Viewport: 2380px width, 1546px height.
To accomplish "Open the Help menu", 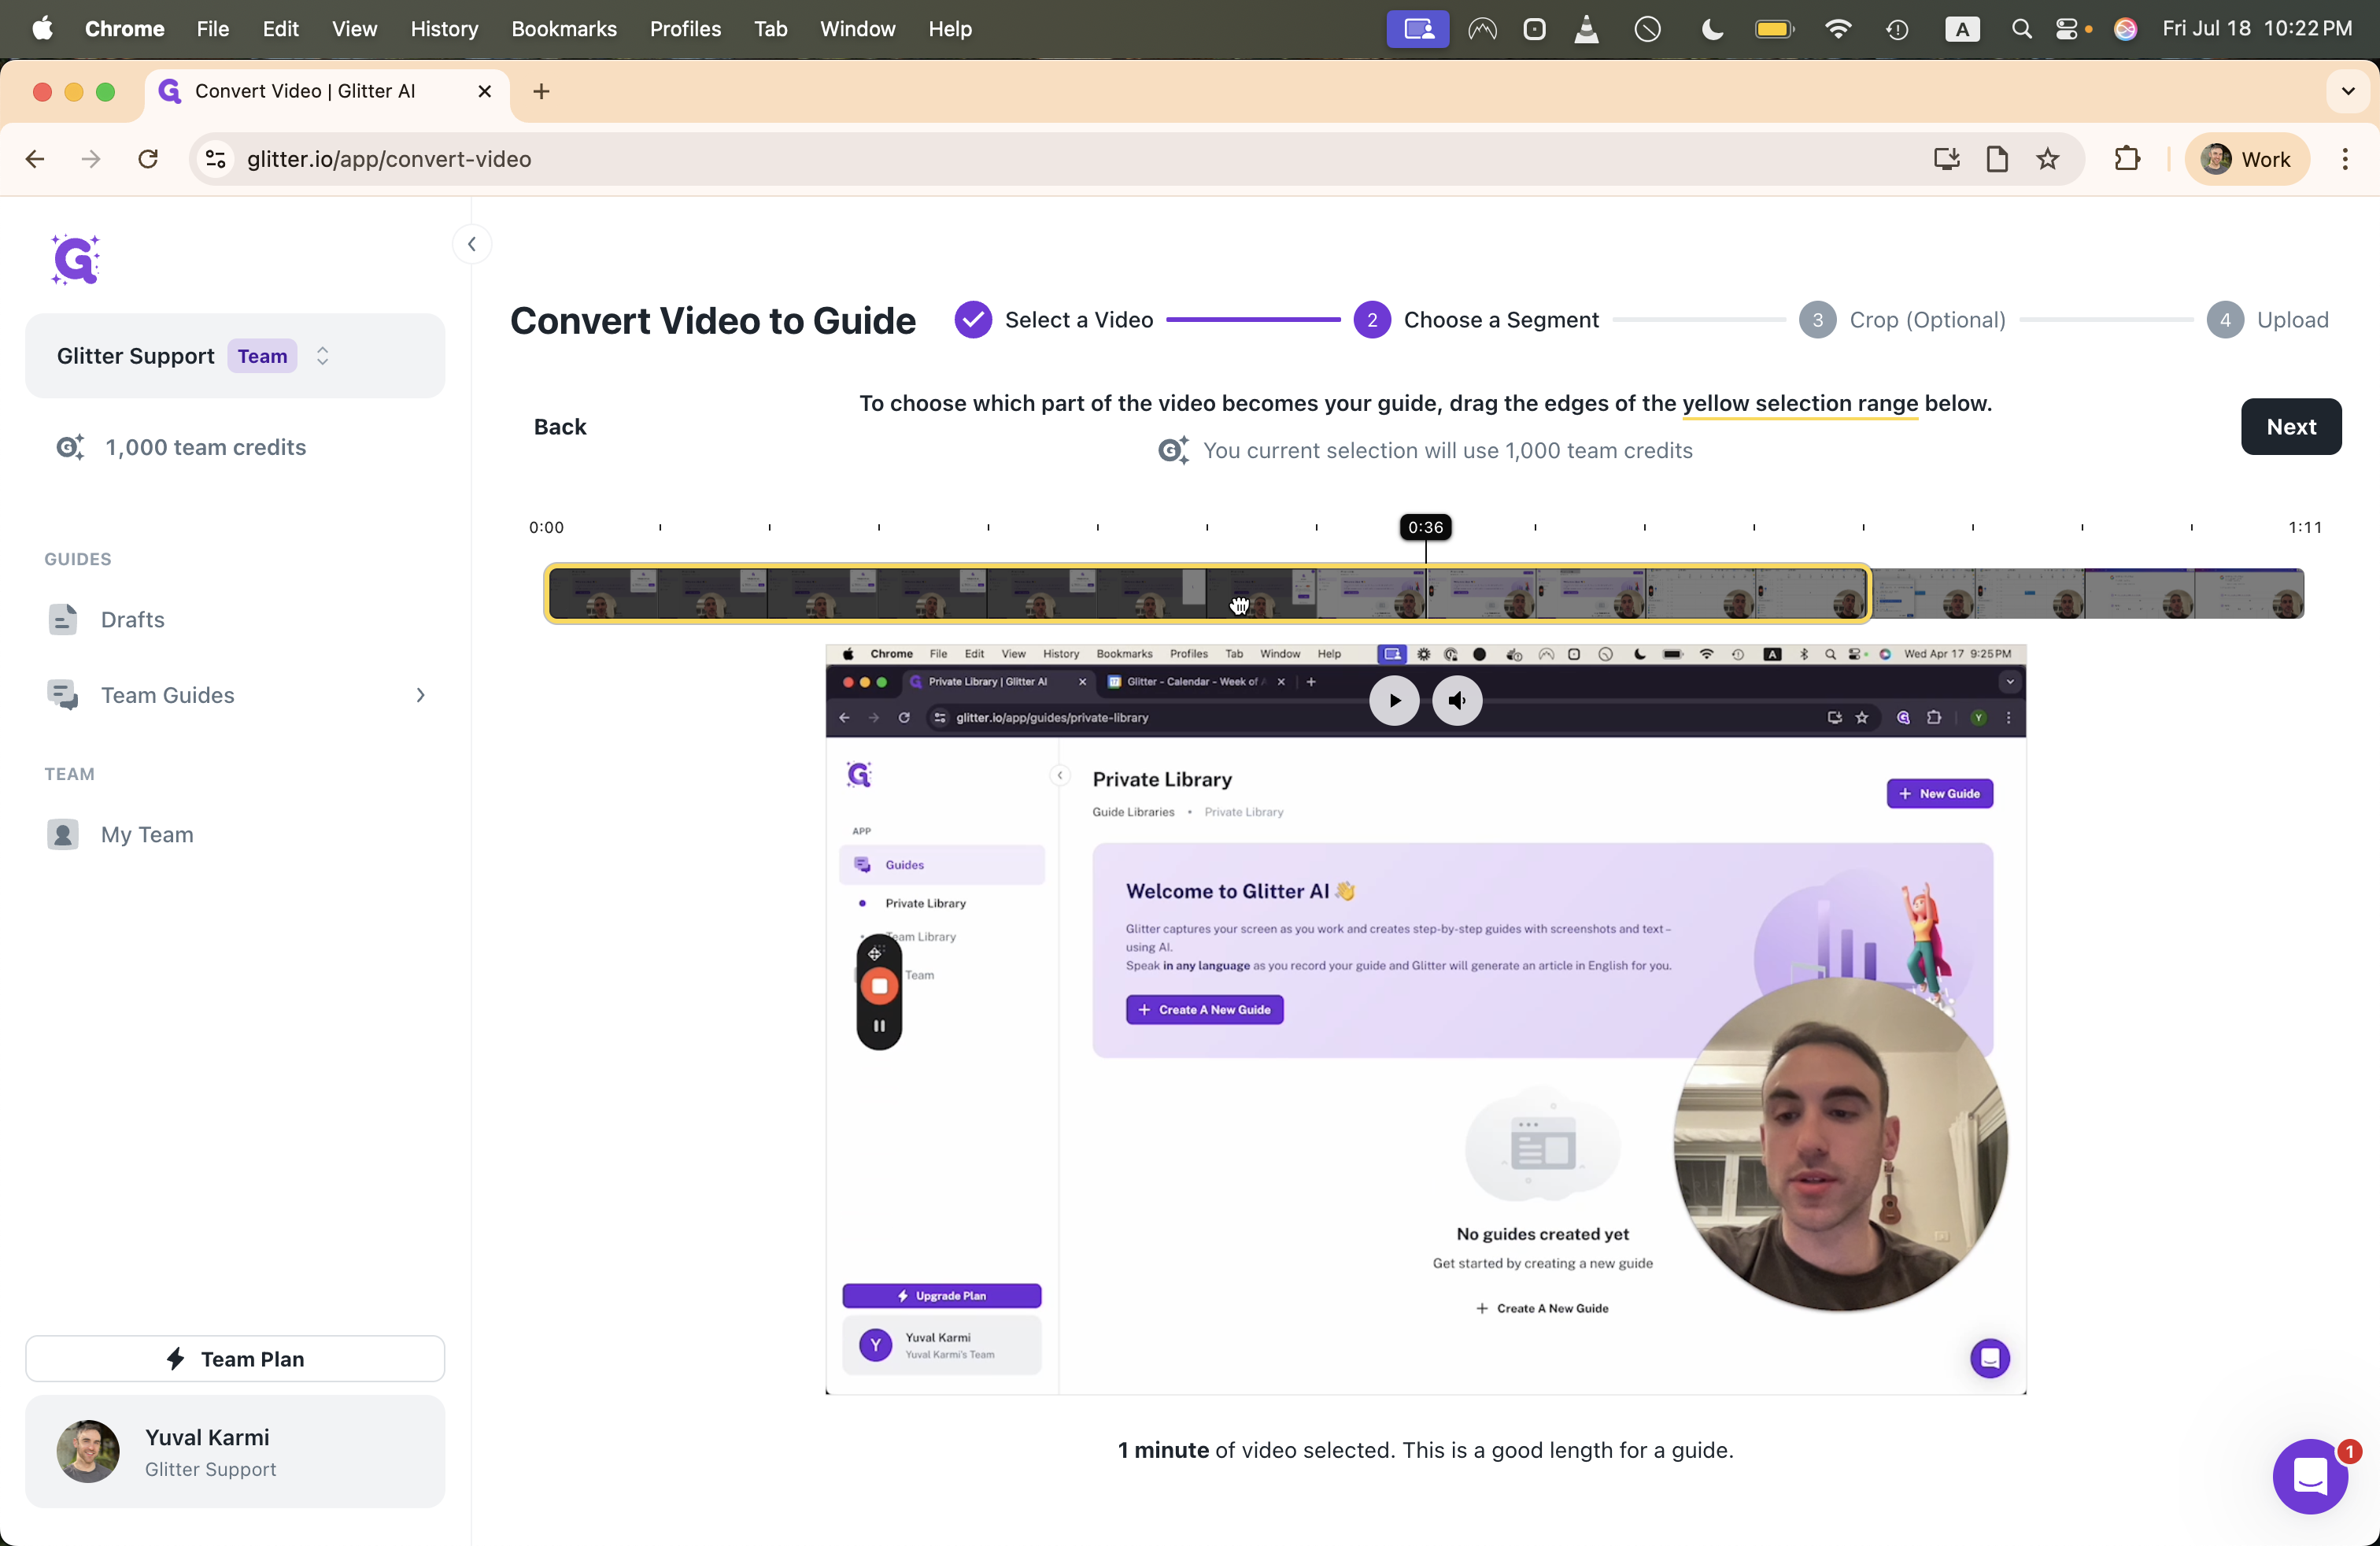I will [950, 29].
